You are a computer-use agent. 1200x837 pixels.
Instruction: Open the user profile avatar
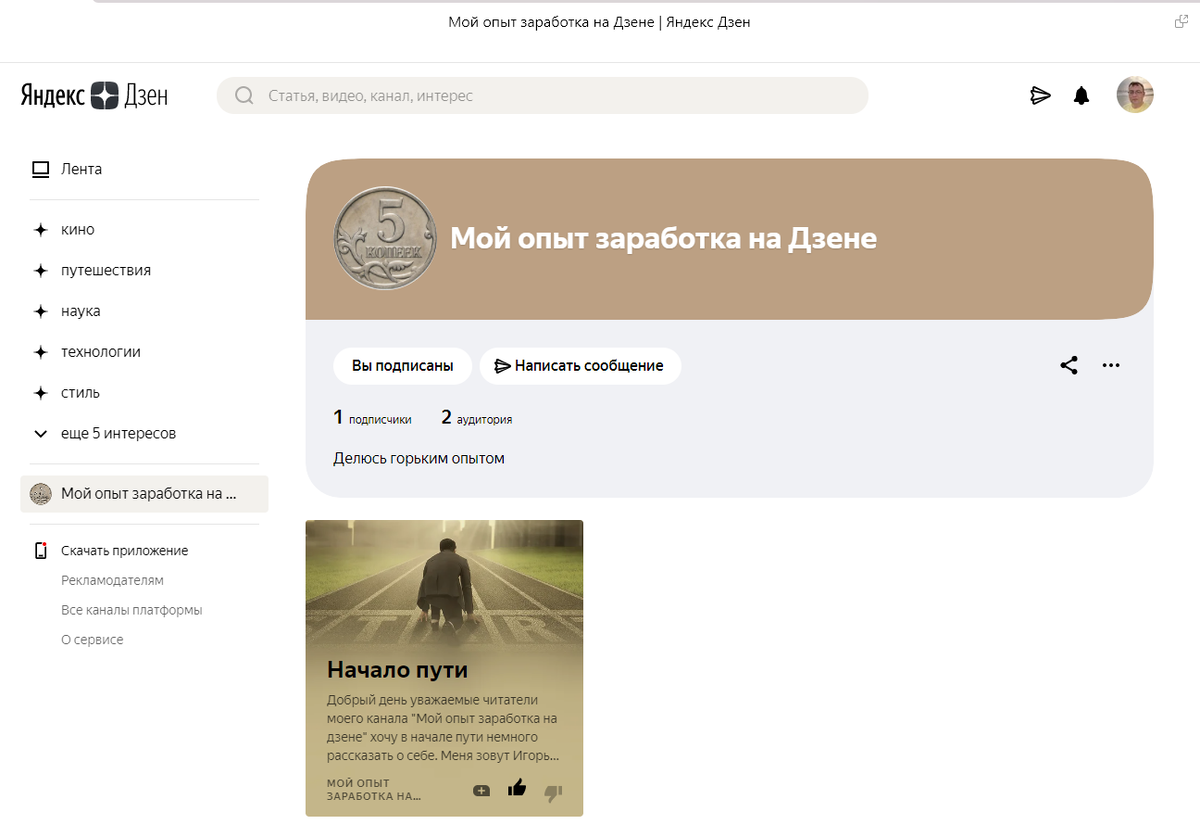1135,95
